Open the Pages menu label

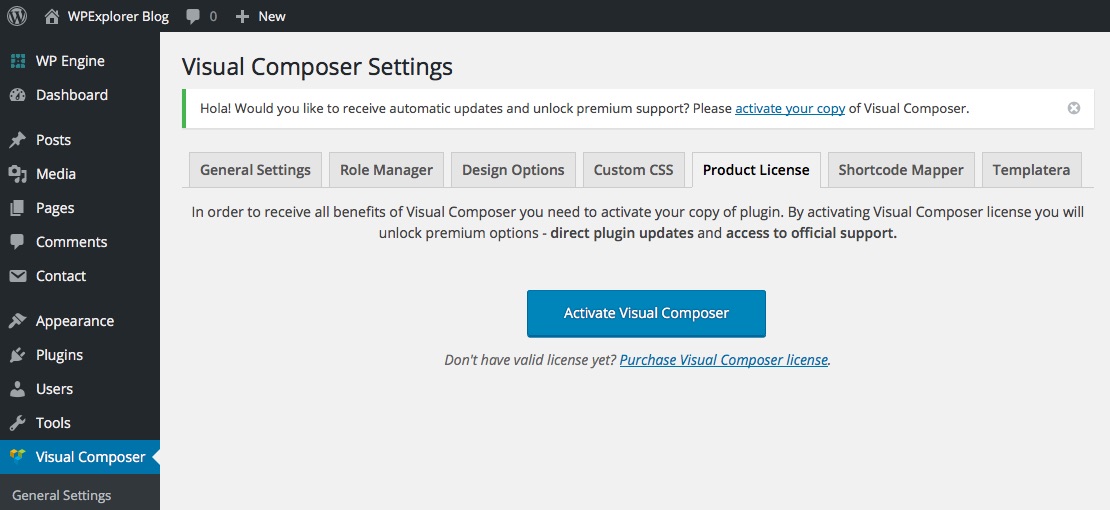[x=55, y=208]
